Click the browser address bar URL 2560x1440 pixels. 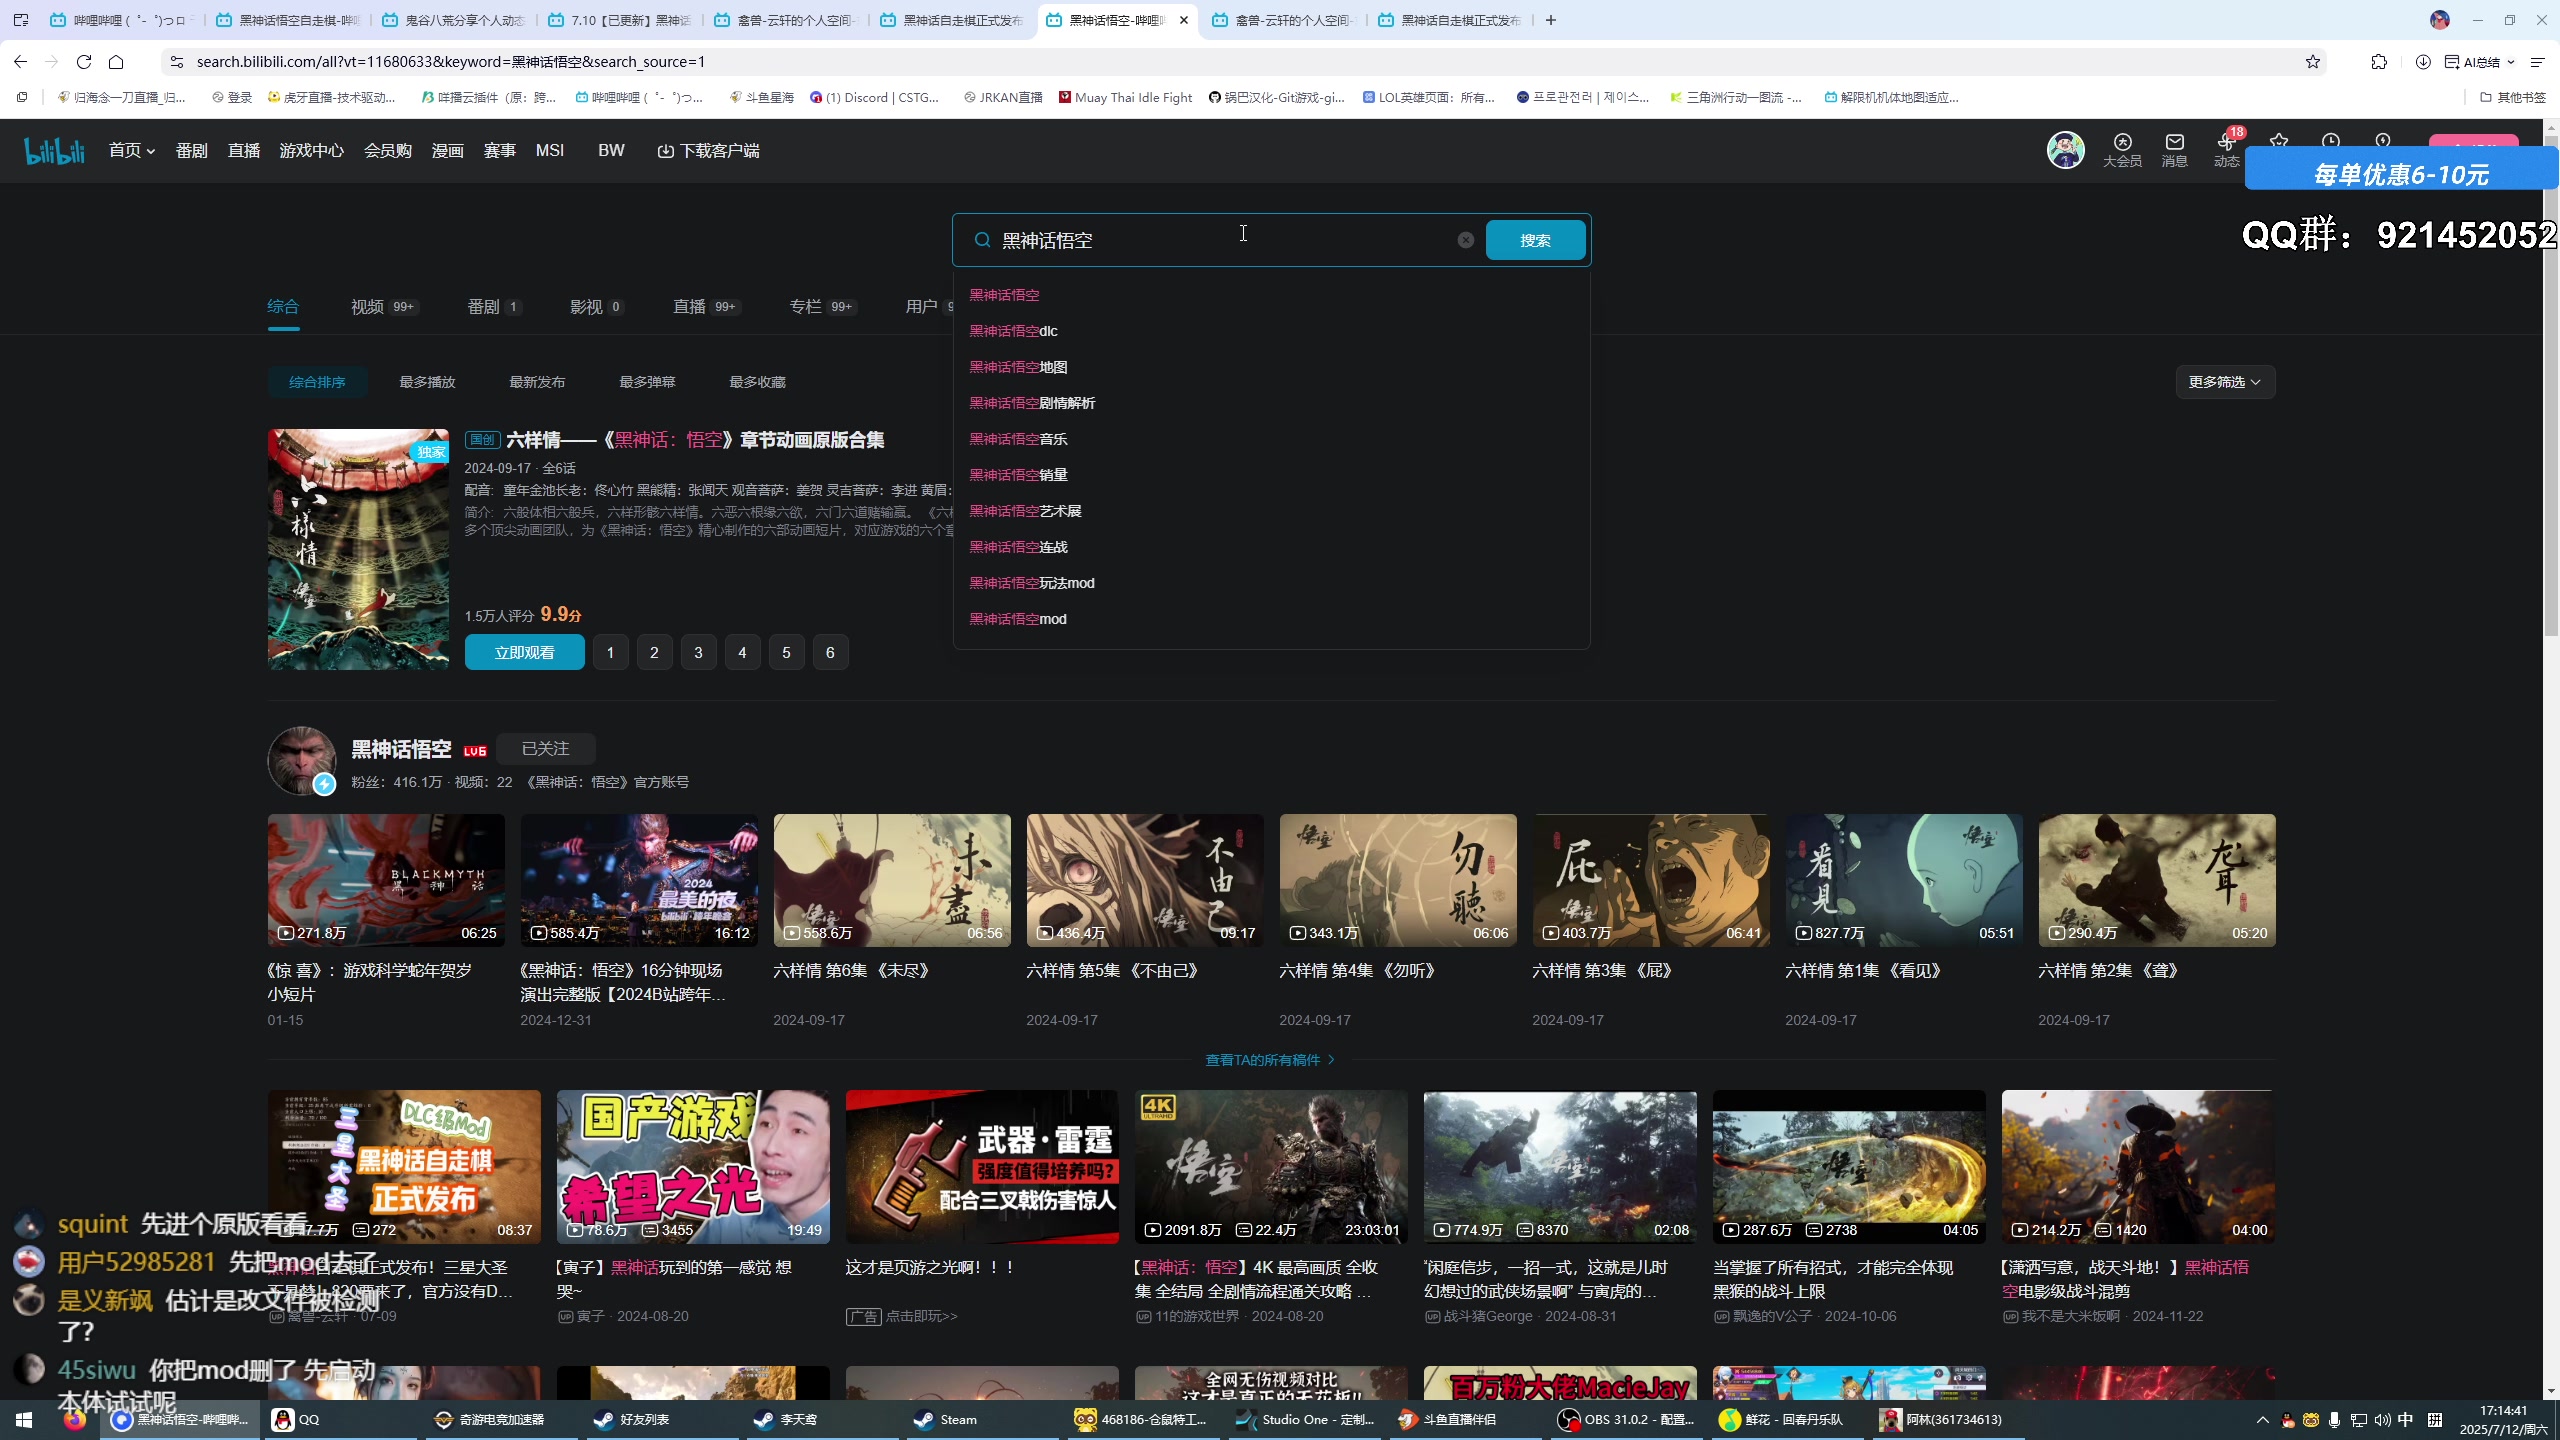coord(451,62)
